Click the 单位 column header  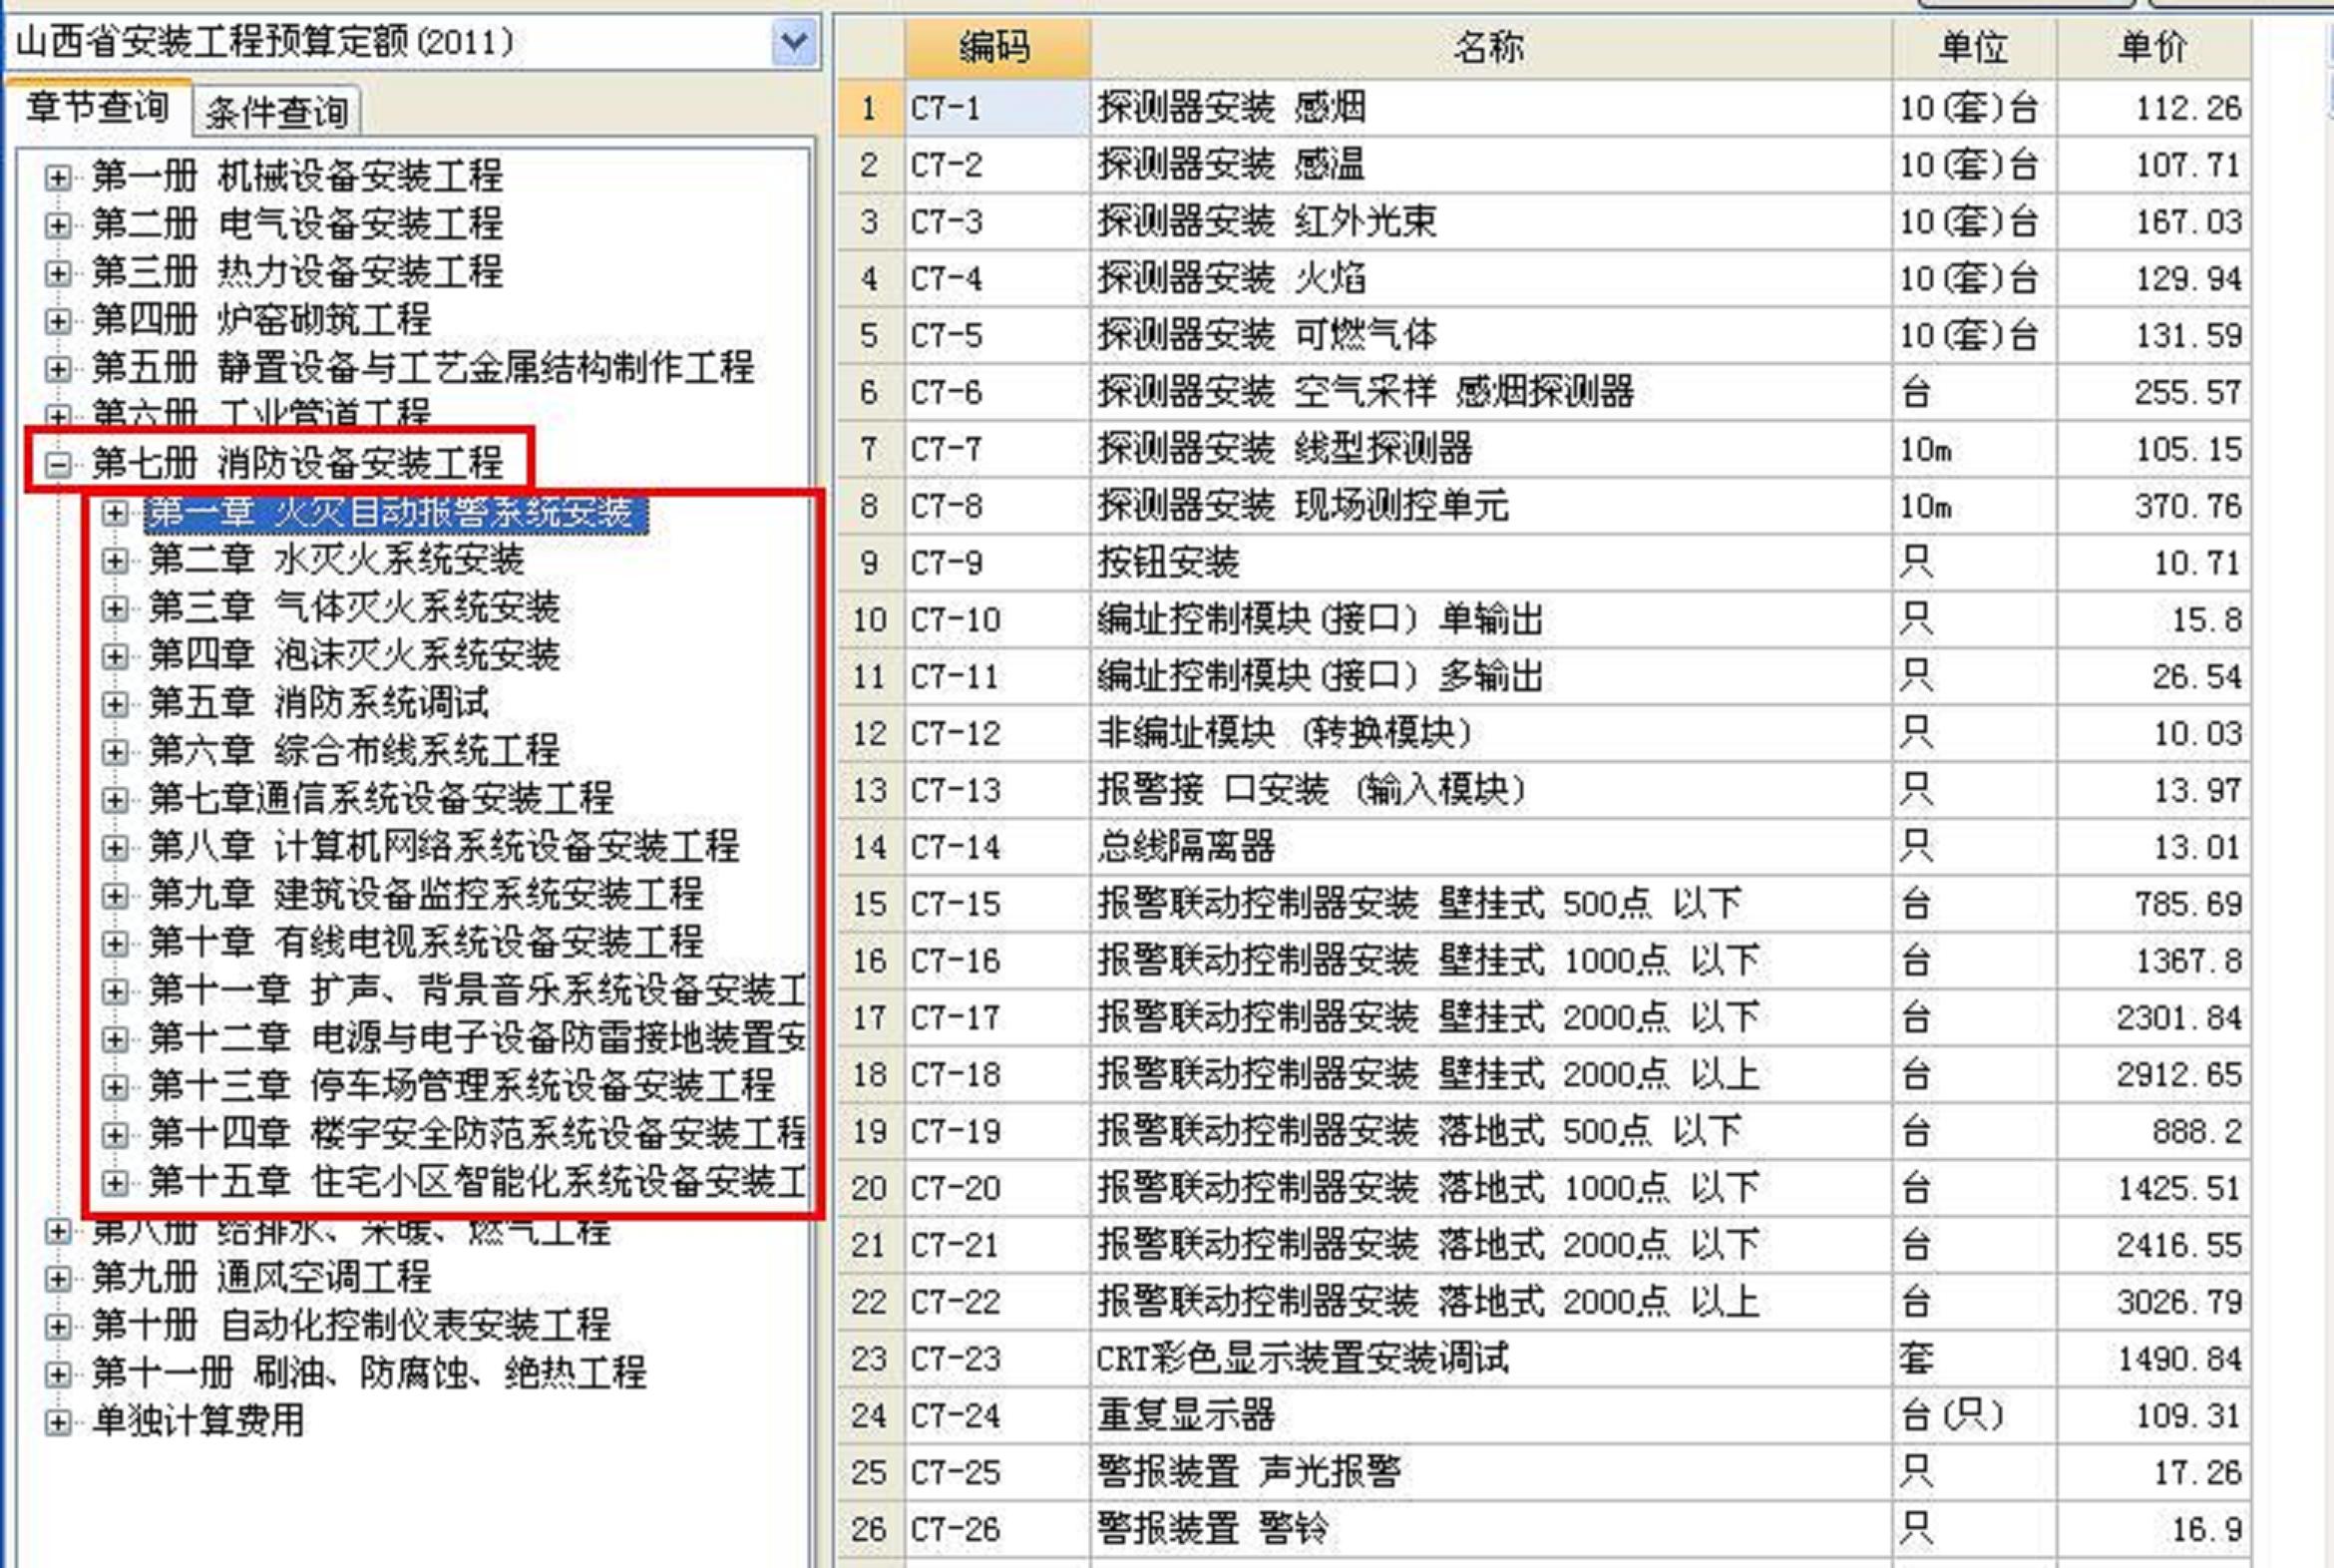[1974, 47]
